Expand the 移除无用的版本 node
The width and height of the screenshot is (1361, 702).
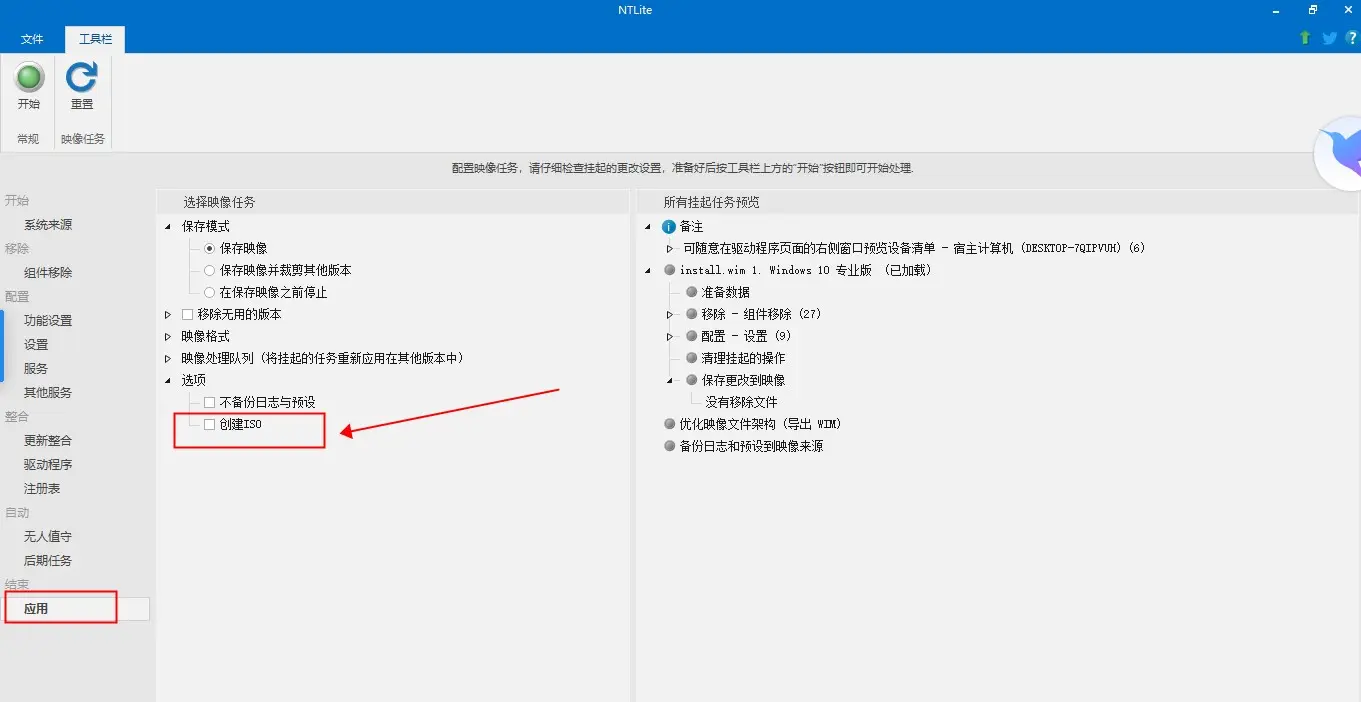[x=168, y=314]
